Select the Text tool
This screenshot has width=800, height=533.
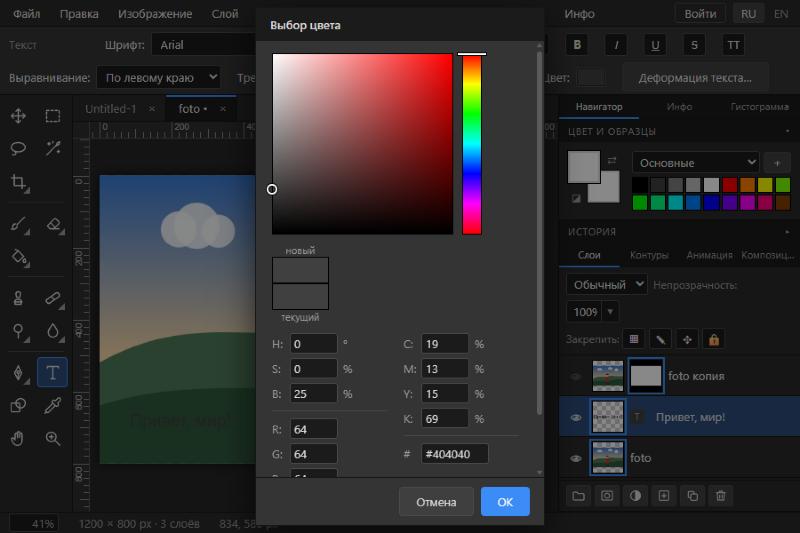click(53, 373)
